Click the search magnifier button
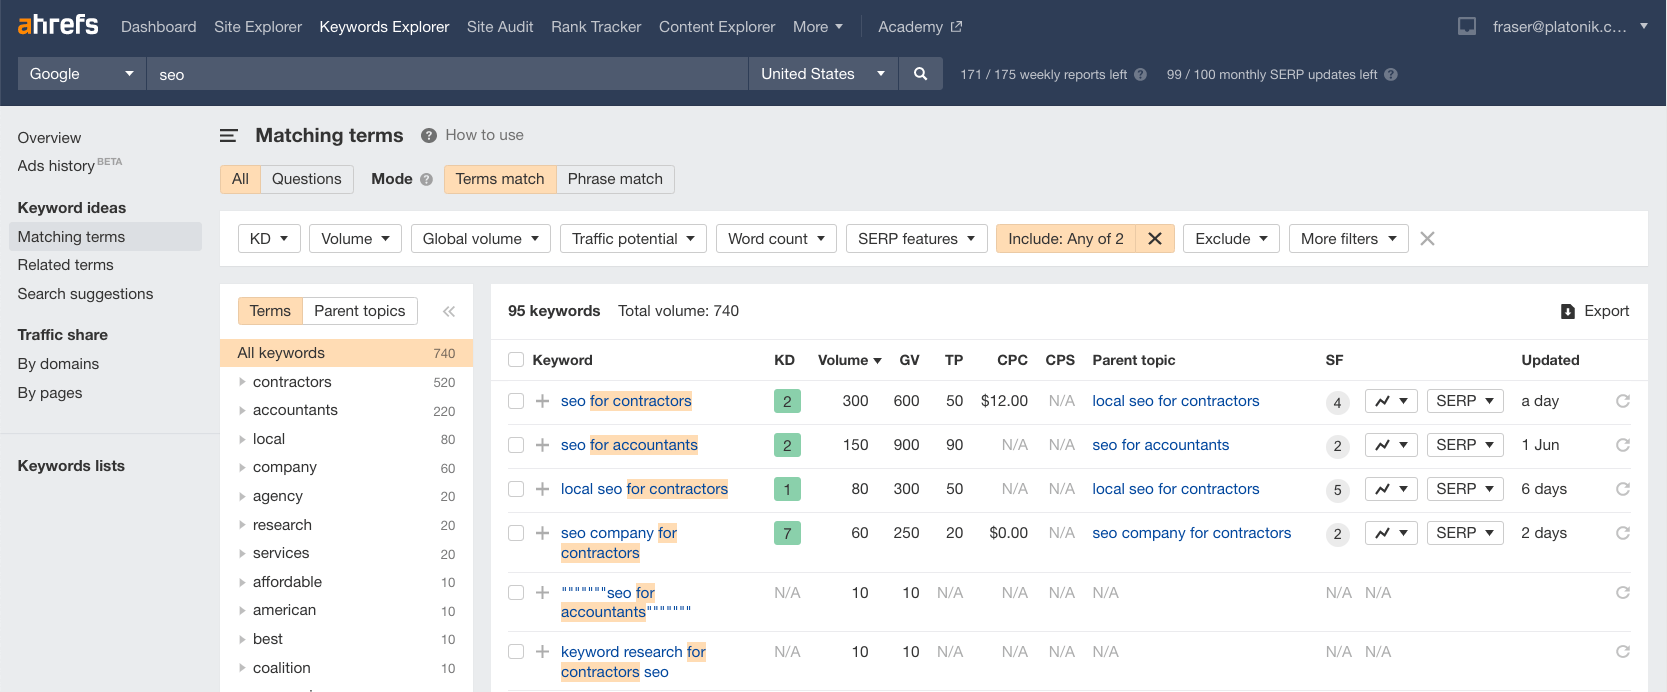Image resolution: width=1667 pixels, height=692 pixels. [x=920, y=74]
